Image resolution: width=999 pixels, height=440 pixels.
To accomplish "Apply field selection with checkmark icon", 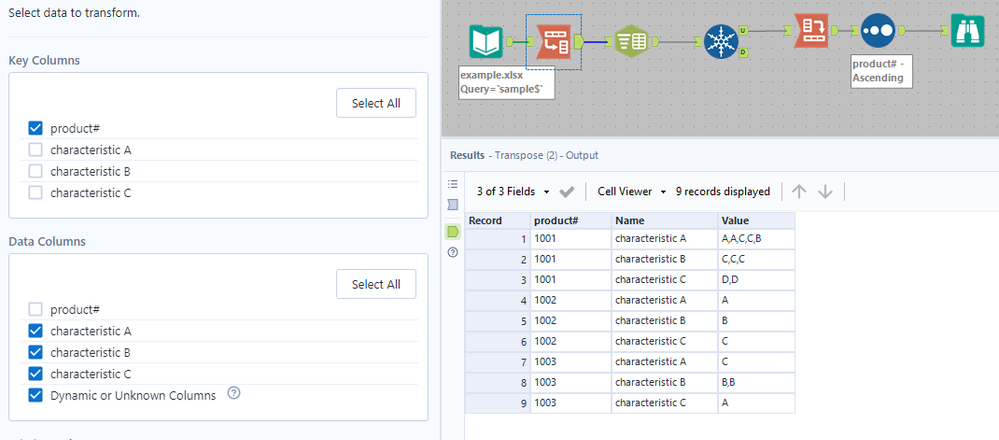I will click(x=566, y=192).
